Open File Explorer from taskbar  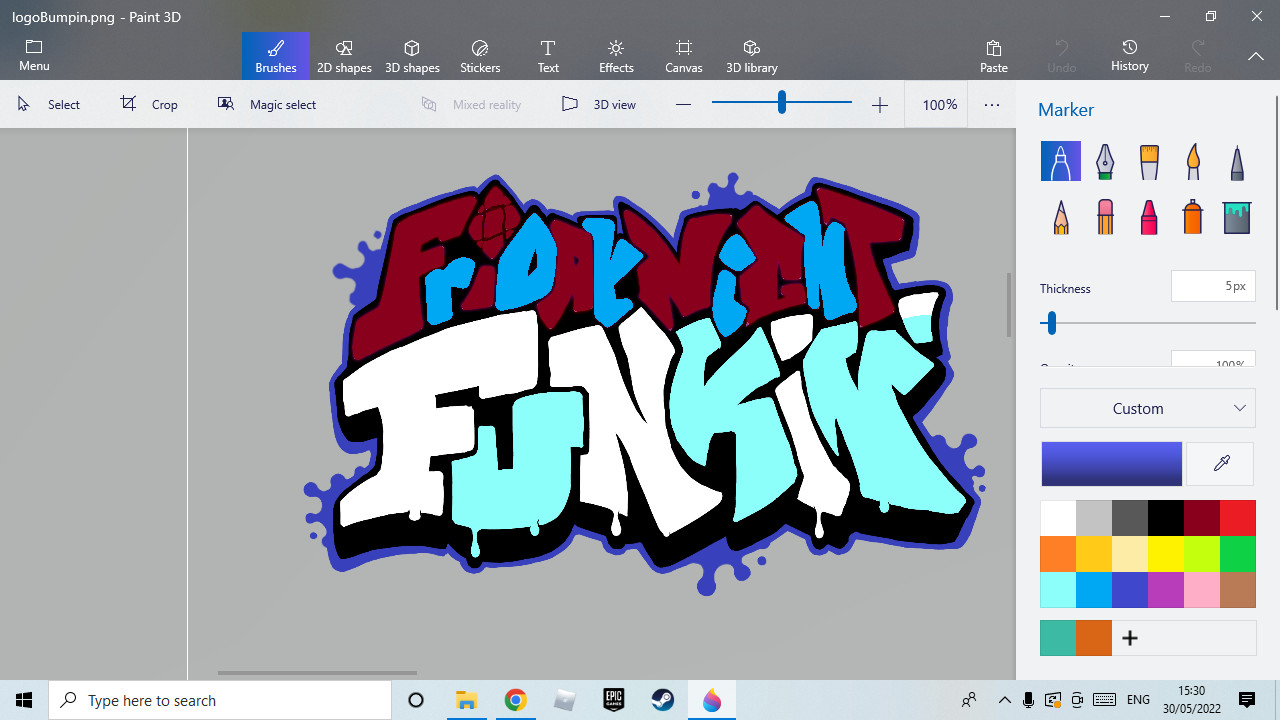[x=466, y=700]
